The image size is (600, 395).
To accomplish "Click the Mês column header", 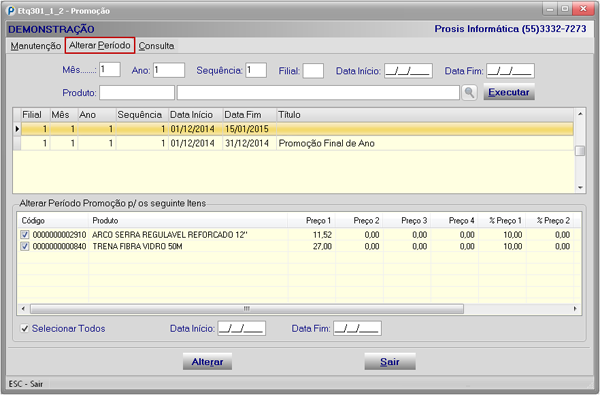I will [x=64, y=115].
